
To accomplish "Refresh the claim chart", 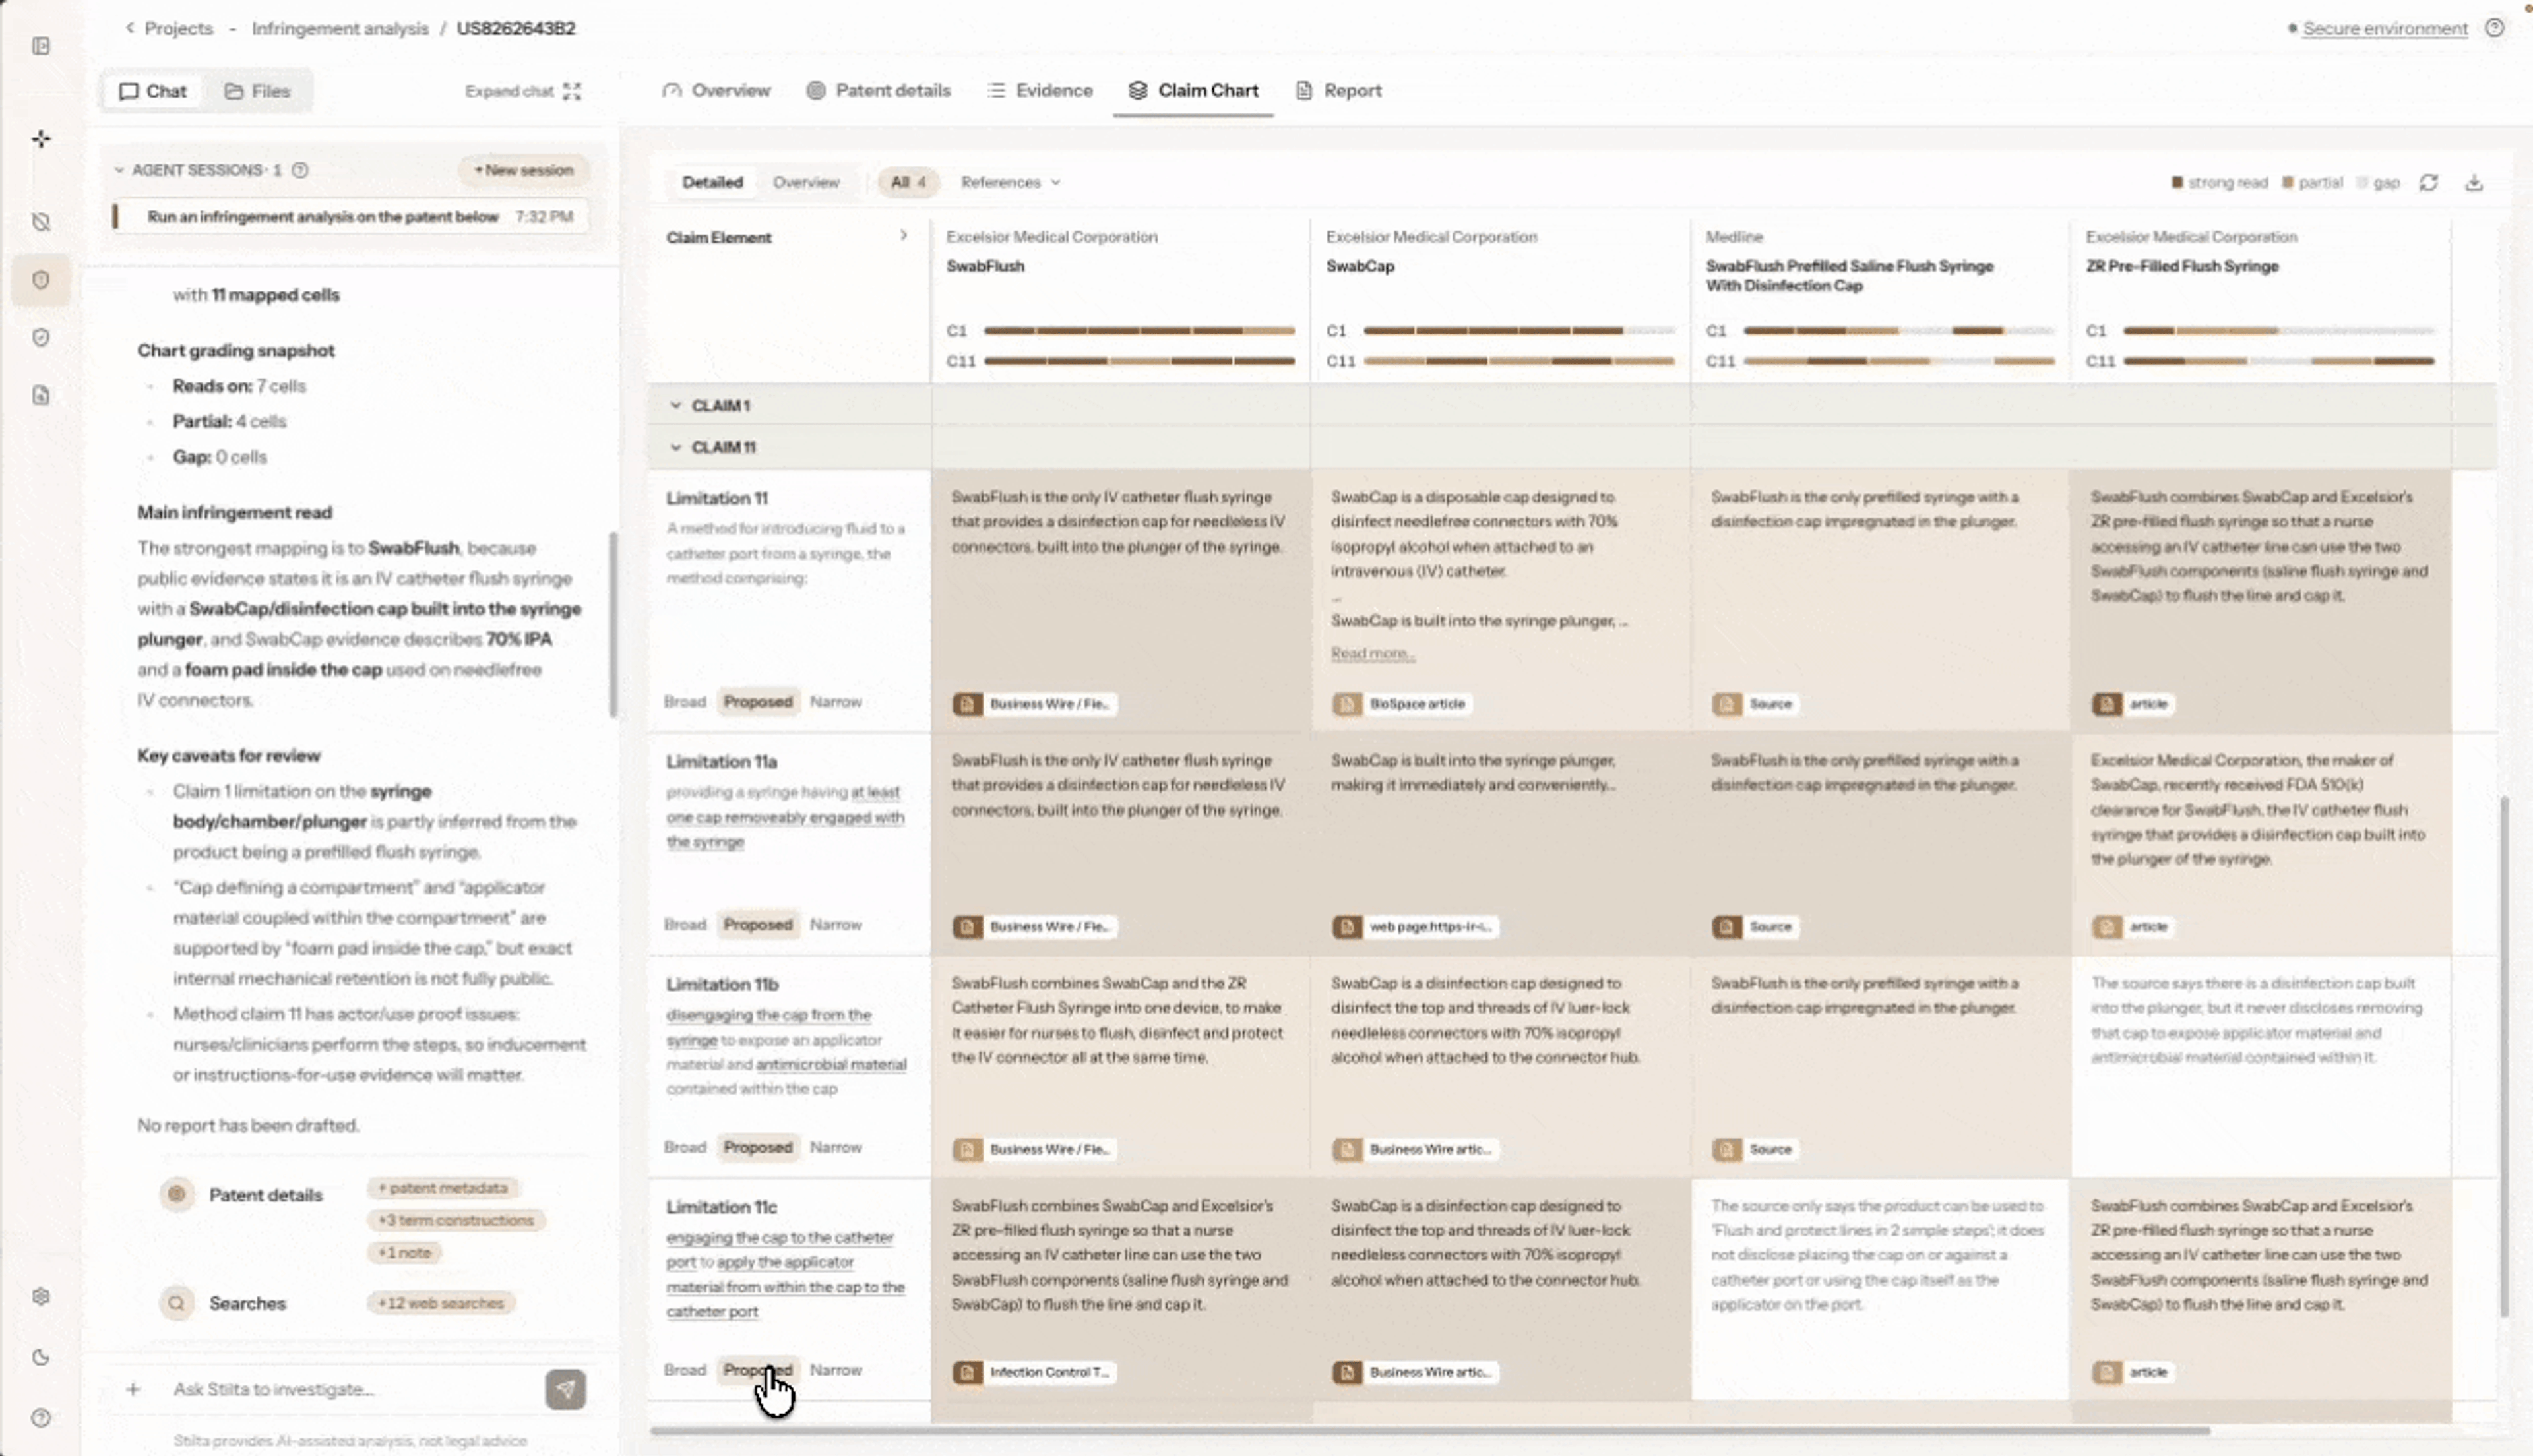I will coord(2429,182).
